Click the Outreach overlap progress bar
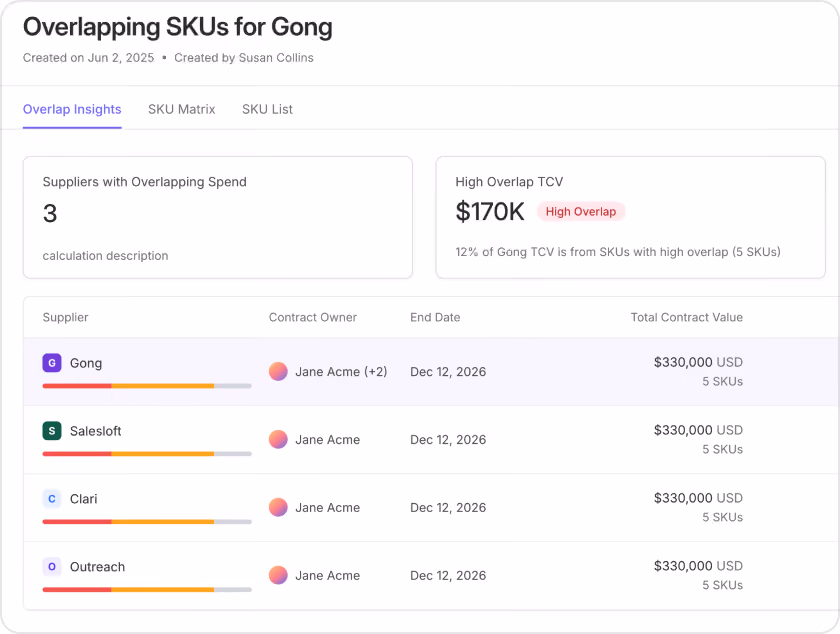 coord(147,590)
